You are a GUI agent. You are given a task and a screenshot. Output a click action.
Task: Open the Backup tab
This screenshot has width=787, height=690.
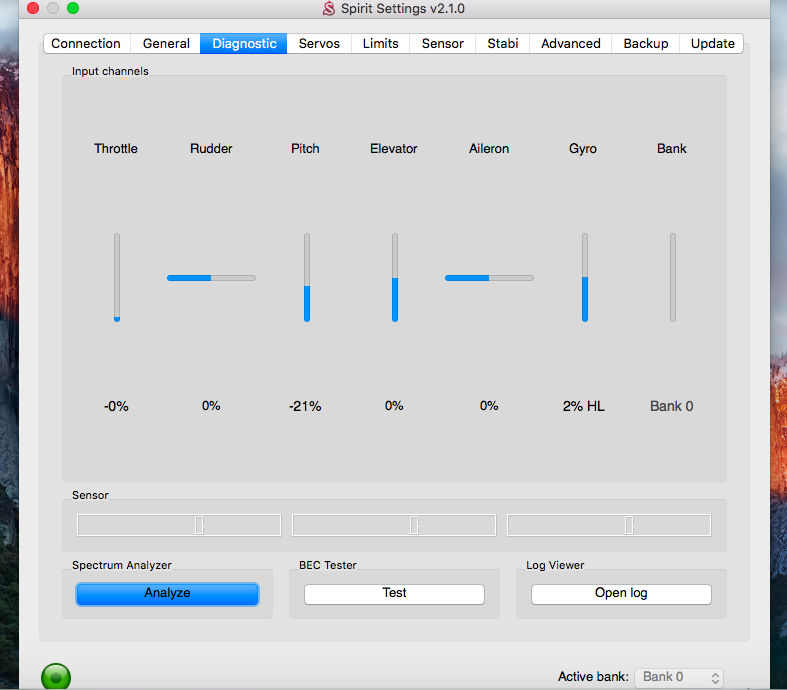point(645,43)
